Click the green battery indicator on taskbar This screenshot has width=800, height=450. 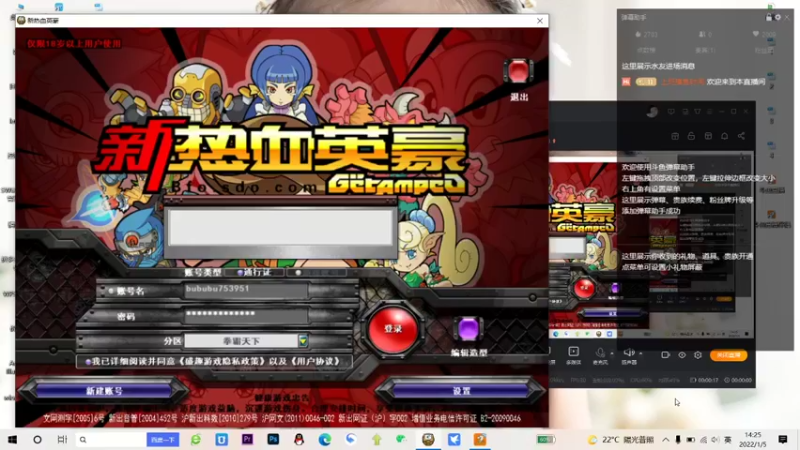pyautogui.click(x=545, y=439)
